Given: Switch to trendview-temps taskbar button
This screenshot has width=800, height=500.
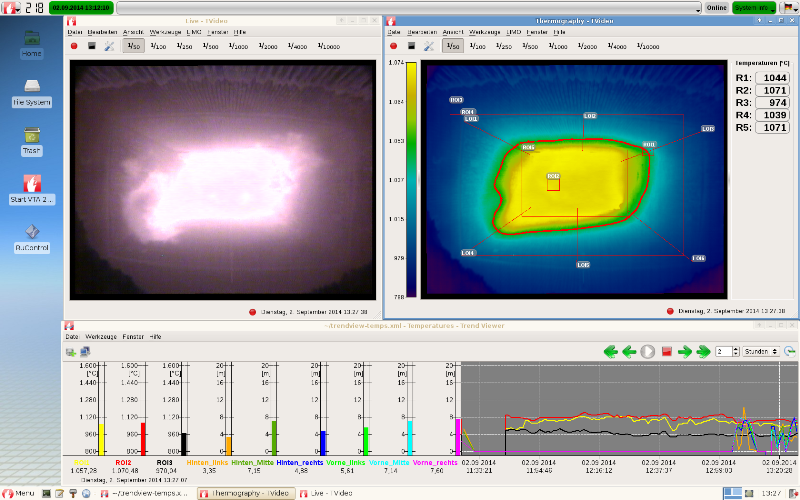Looking at the screenshot, I should pos(145,493).
